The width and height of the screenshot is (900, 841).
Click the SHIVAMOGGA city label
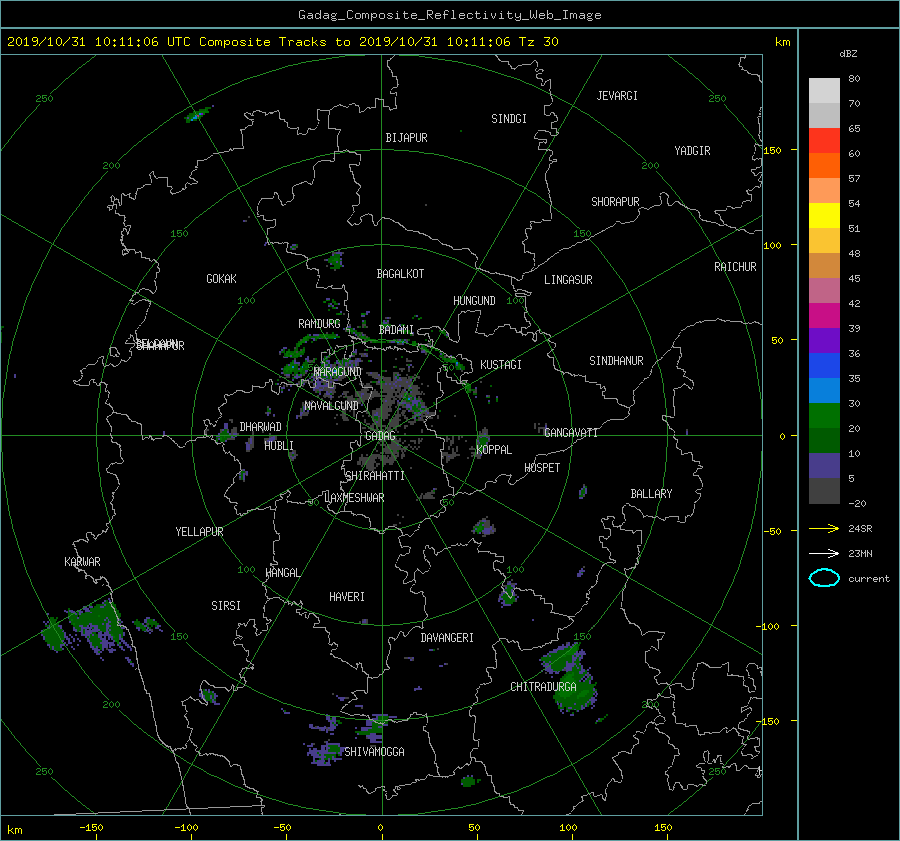pos(374,752)
